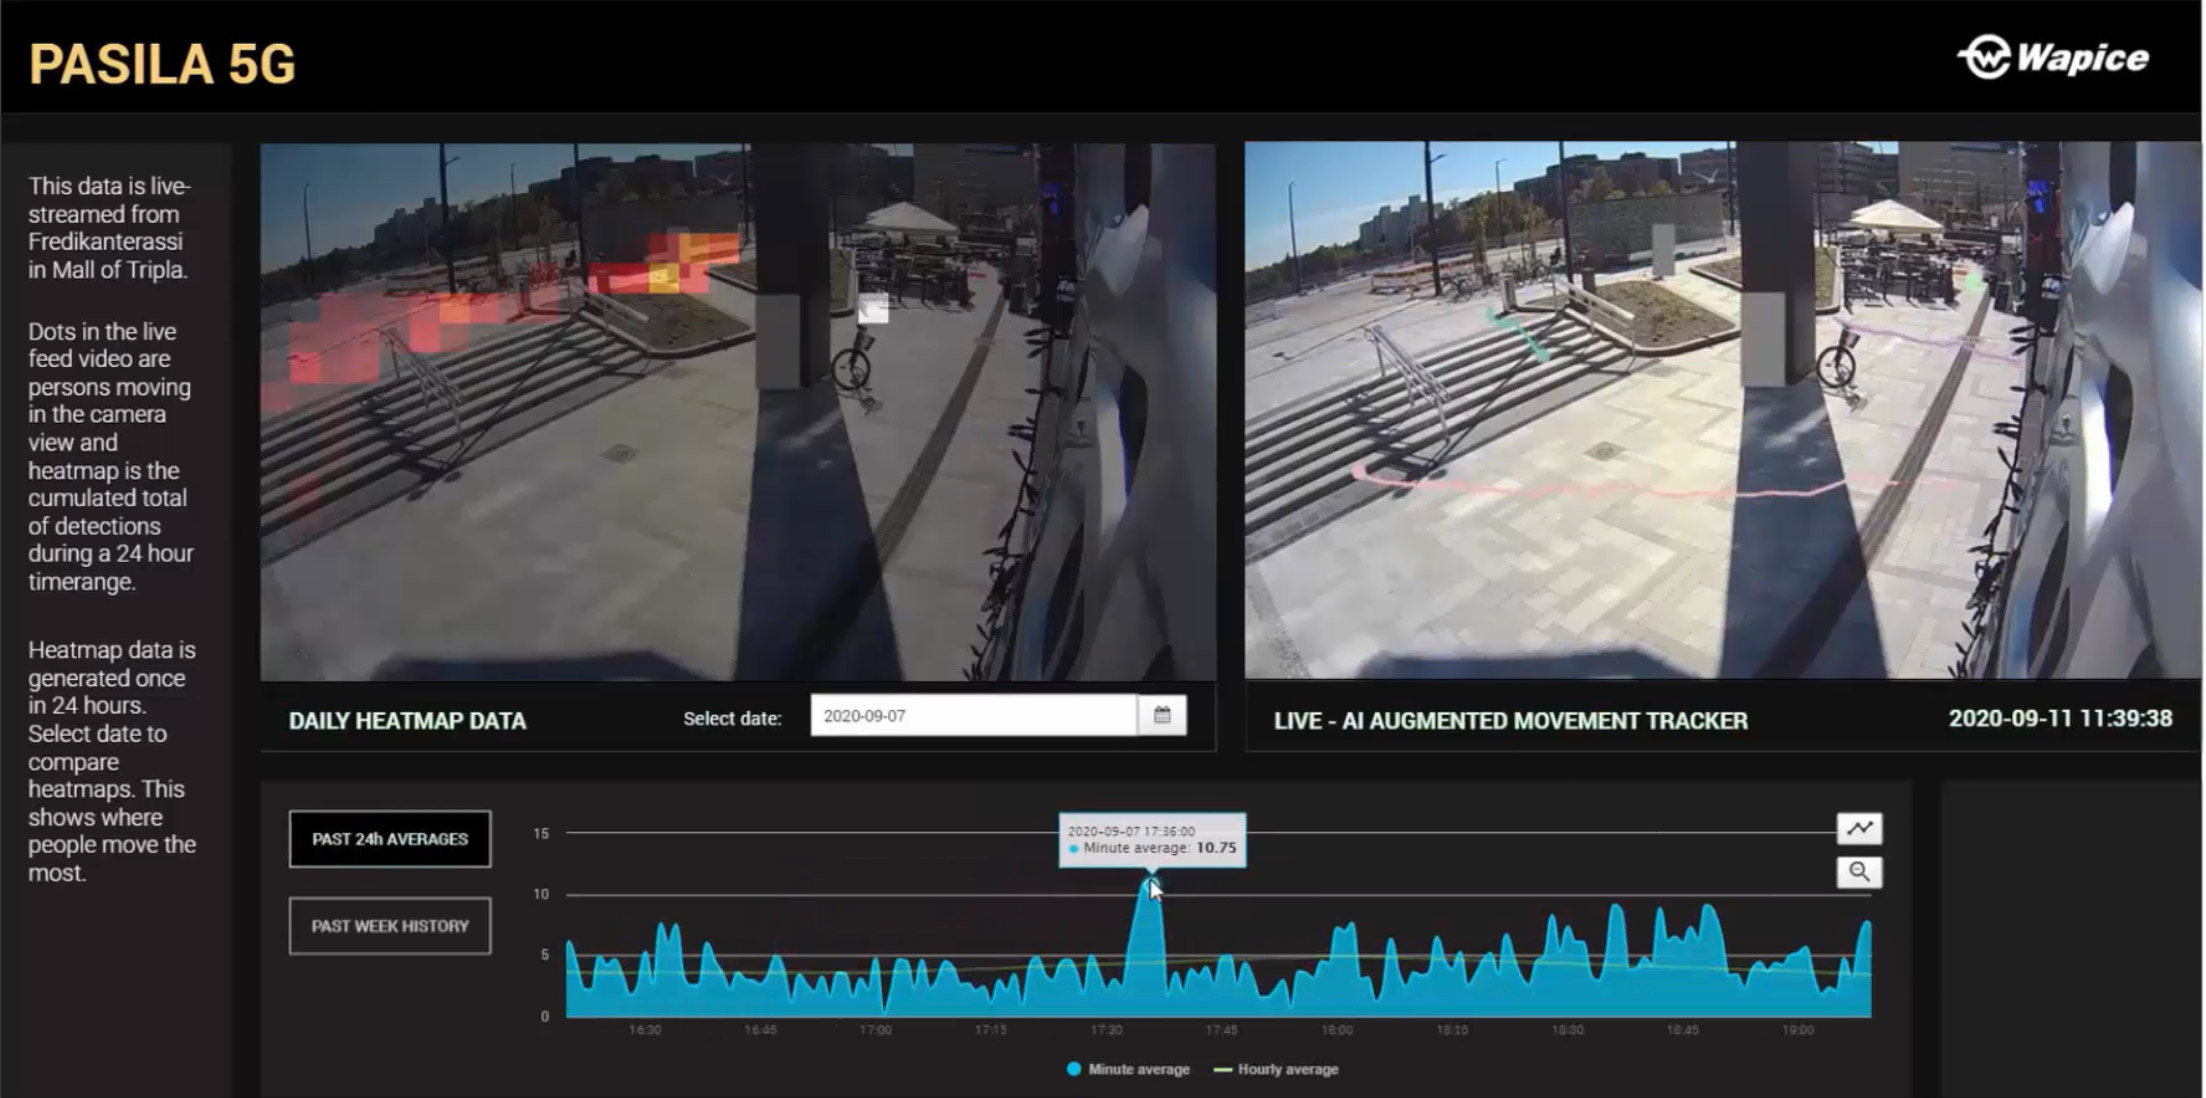Click the daily heatmap camera image
Viewport: 2206px width, 1098px height.
738,412
